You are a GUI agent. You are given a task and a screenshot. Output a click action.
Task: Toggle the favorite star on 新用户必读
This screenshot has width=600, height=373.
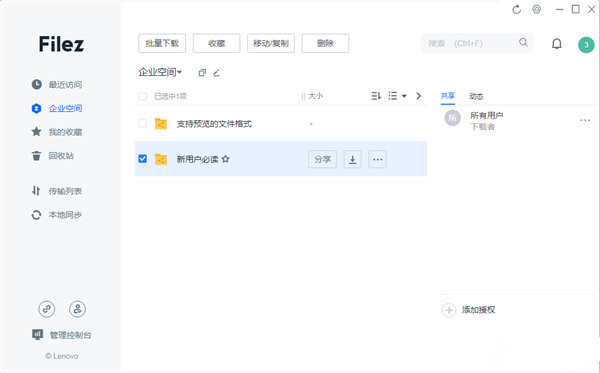pos(225,159)
